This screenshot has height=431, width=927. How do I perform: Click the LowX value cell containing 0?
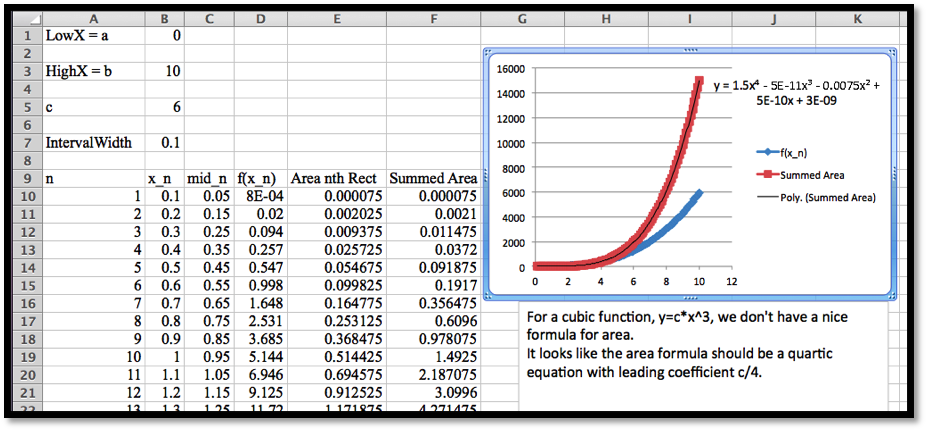point(164,35)
